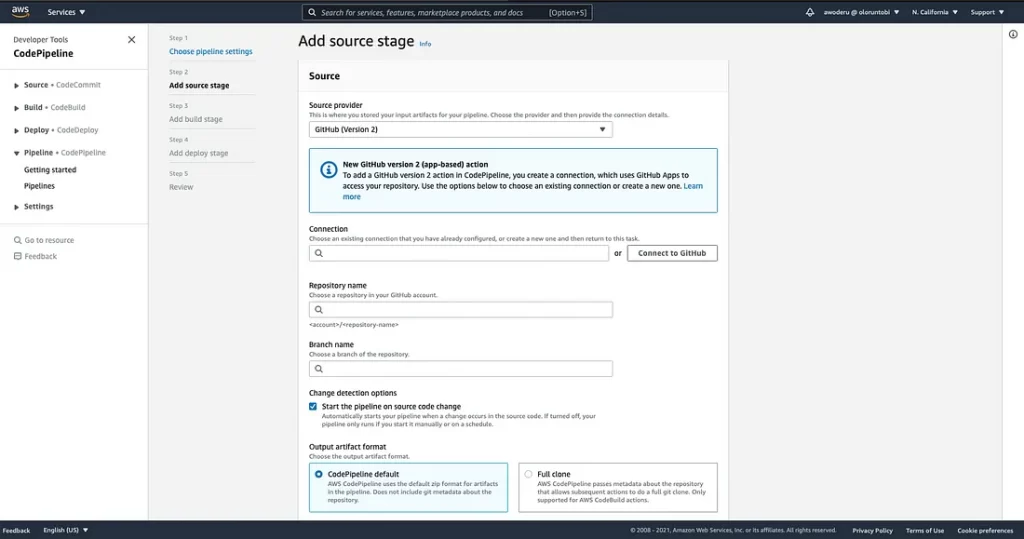Open the notifications bell icon
Viewport: 1024px width, 539px height.
click(x=810, y=12)
